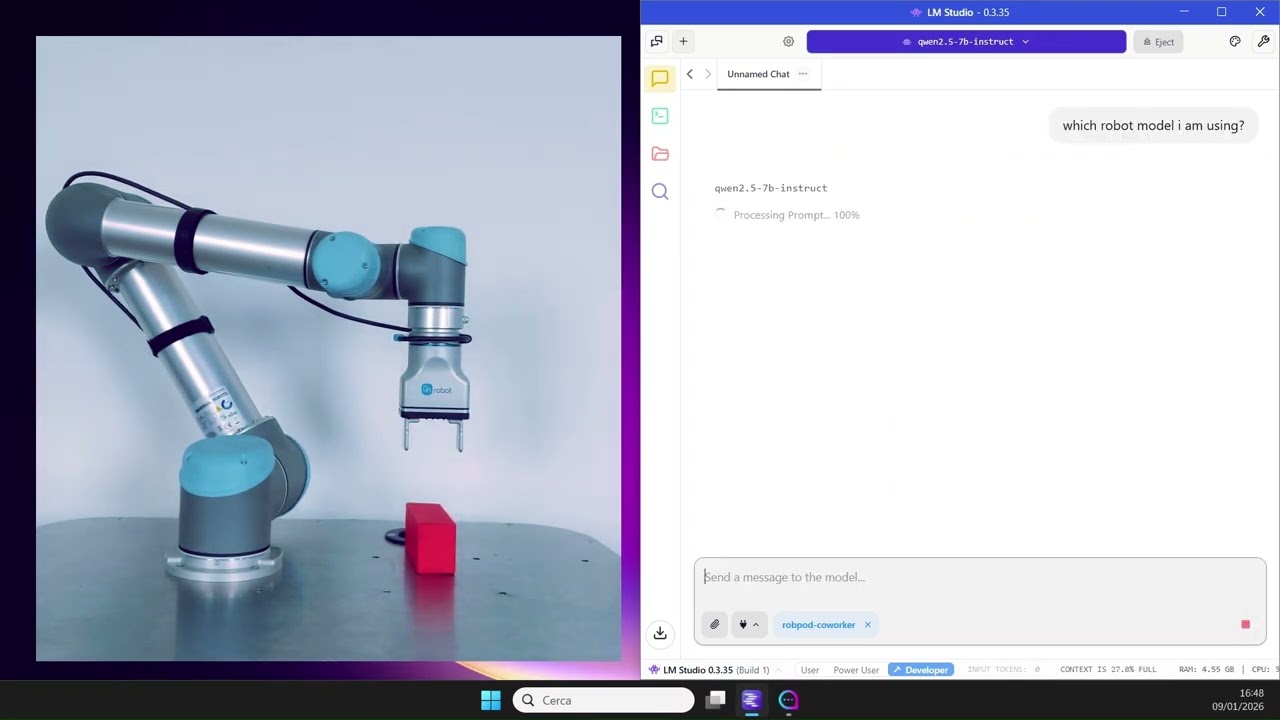Attach a file with the paperclip icon
This screenshot has height=720, width=1280.
pos(715,625)
